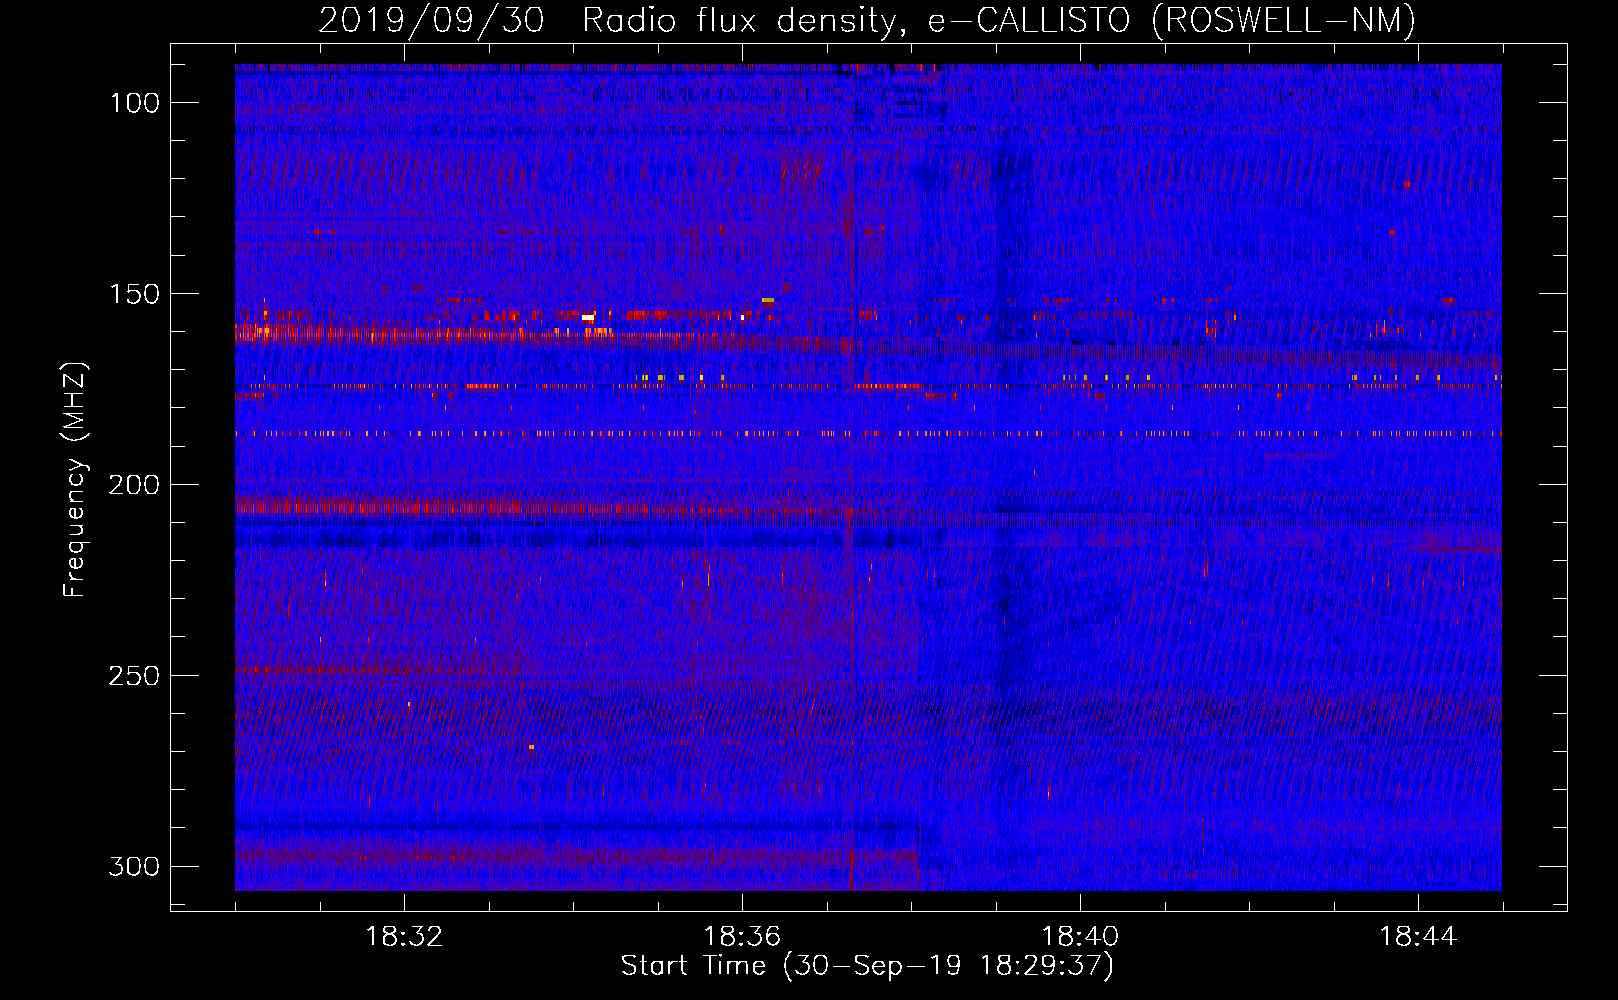Click the '18:40' time axis label
Viewport: 1618px width, 1000px height.
point(1080,937)
